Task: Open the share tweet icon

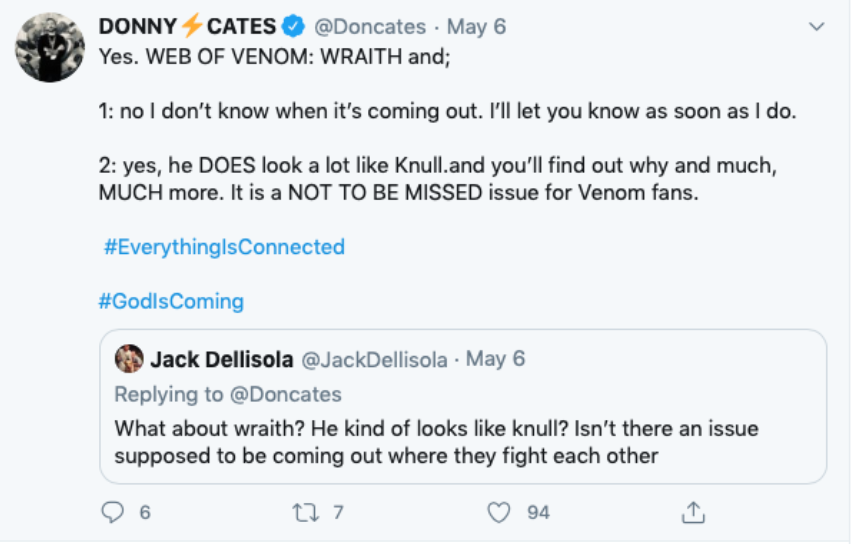Action: coord(691,512)
